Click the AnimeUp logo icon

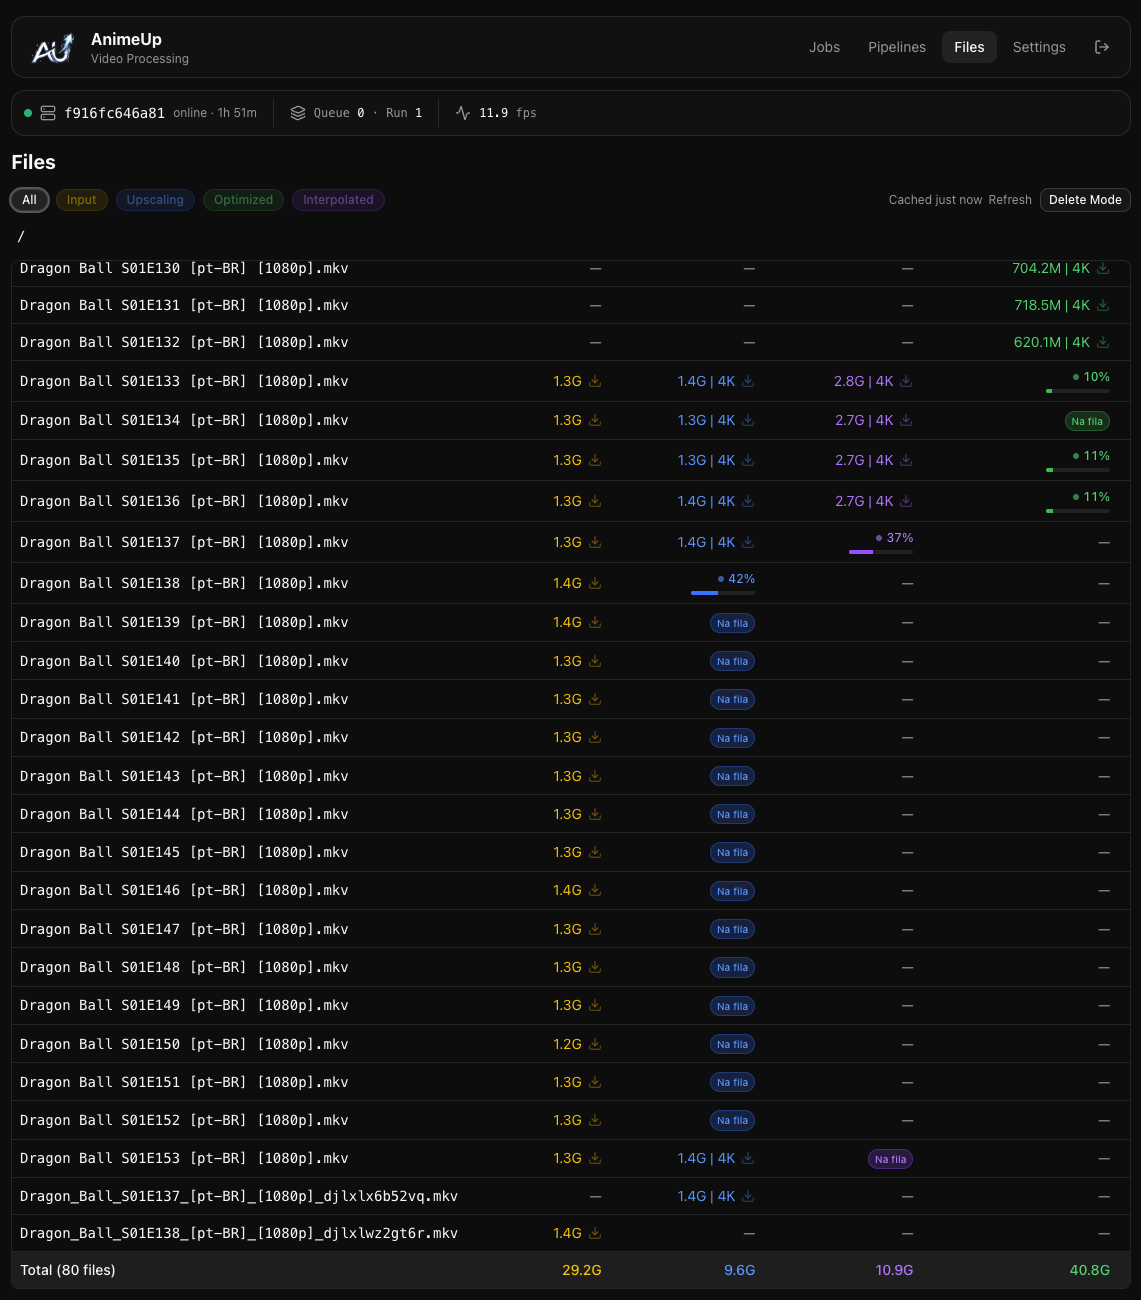(x=53, y=47)
